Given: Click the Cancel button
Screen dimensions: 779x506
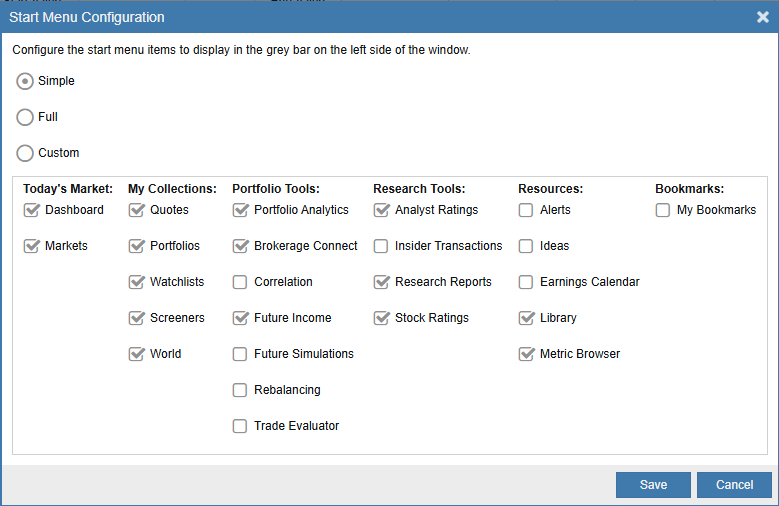Looking at the screenshot, I should [x=734, y=485].
